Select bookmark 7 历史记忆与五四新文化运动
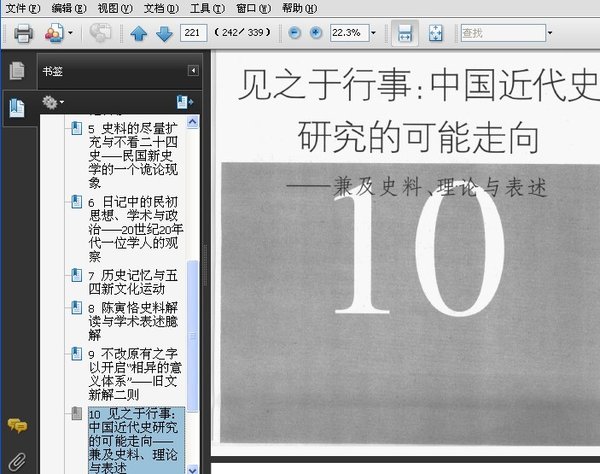 (133, 282)
